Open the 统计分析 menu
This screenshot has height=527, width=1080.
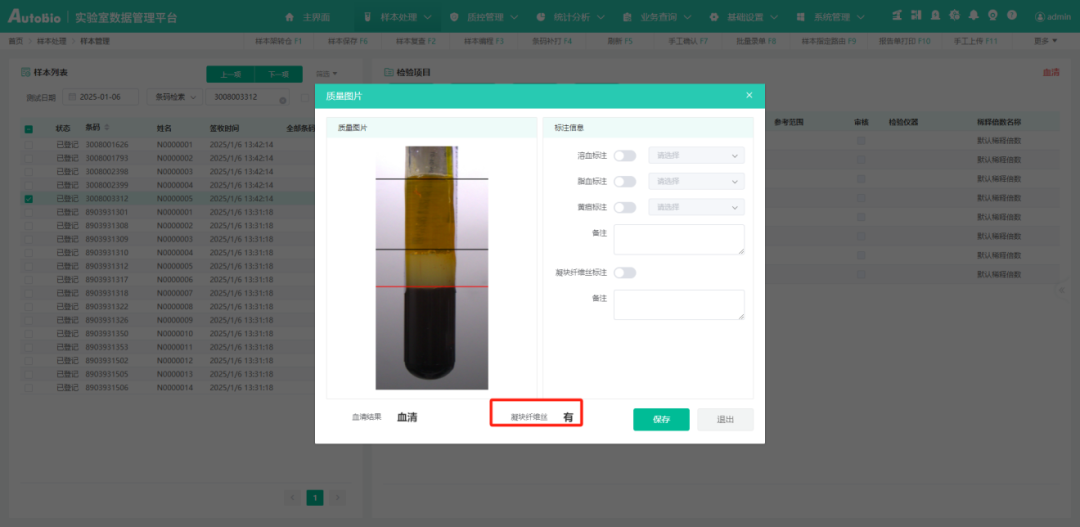click(x=571, y=17)
